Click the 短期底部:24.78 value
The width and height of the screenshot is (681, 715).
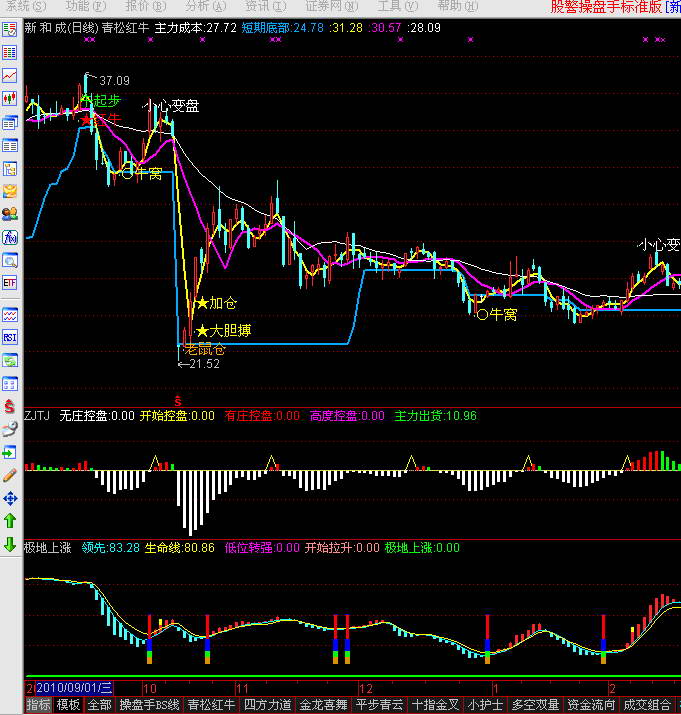[x=282, y=28]
